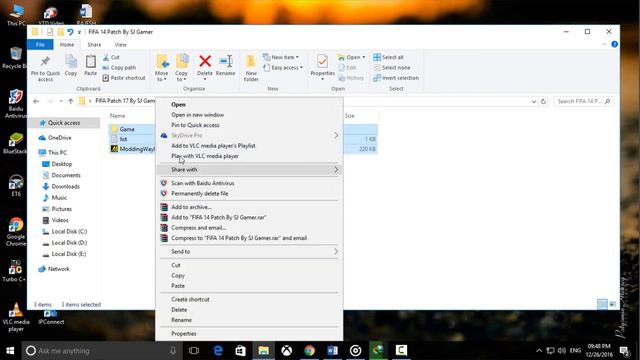The height and width of the screenshot is (360, 640).
Task: Select Quick access in navigation pane
Action: 64,123
